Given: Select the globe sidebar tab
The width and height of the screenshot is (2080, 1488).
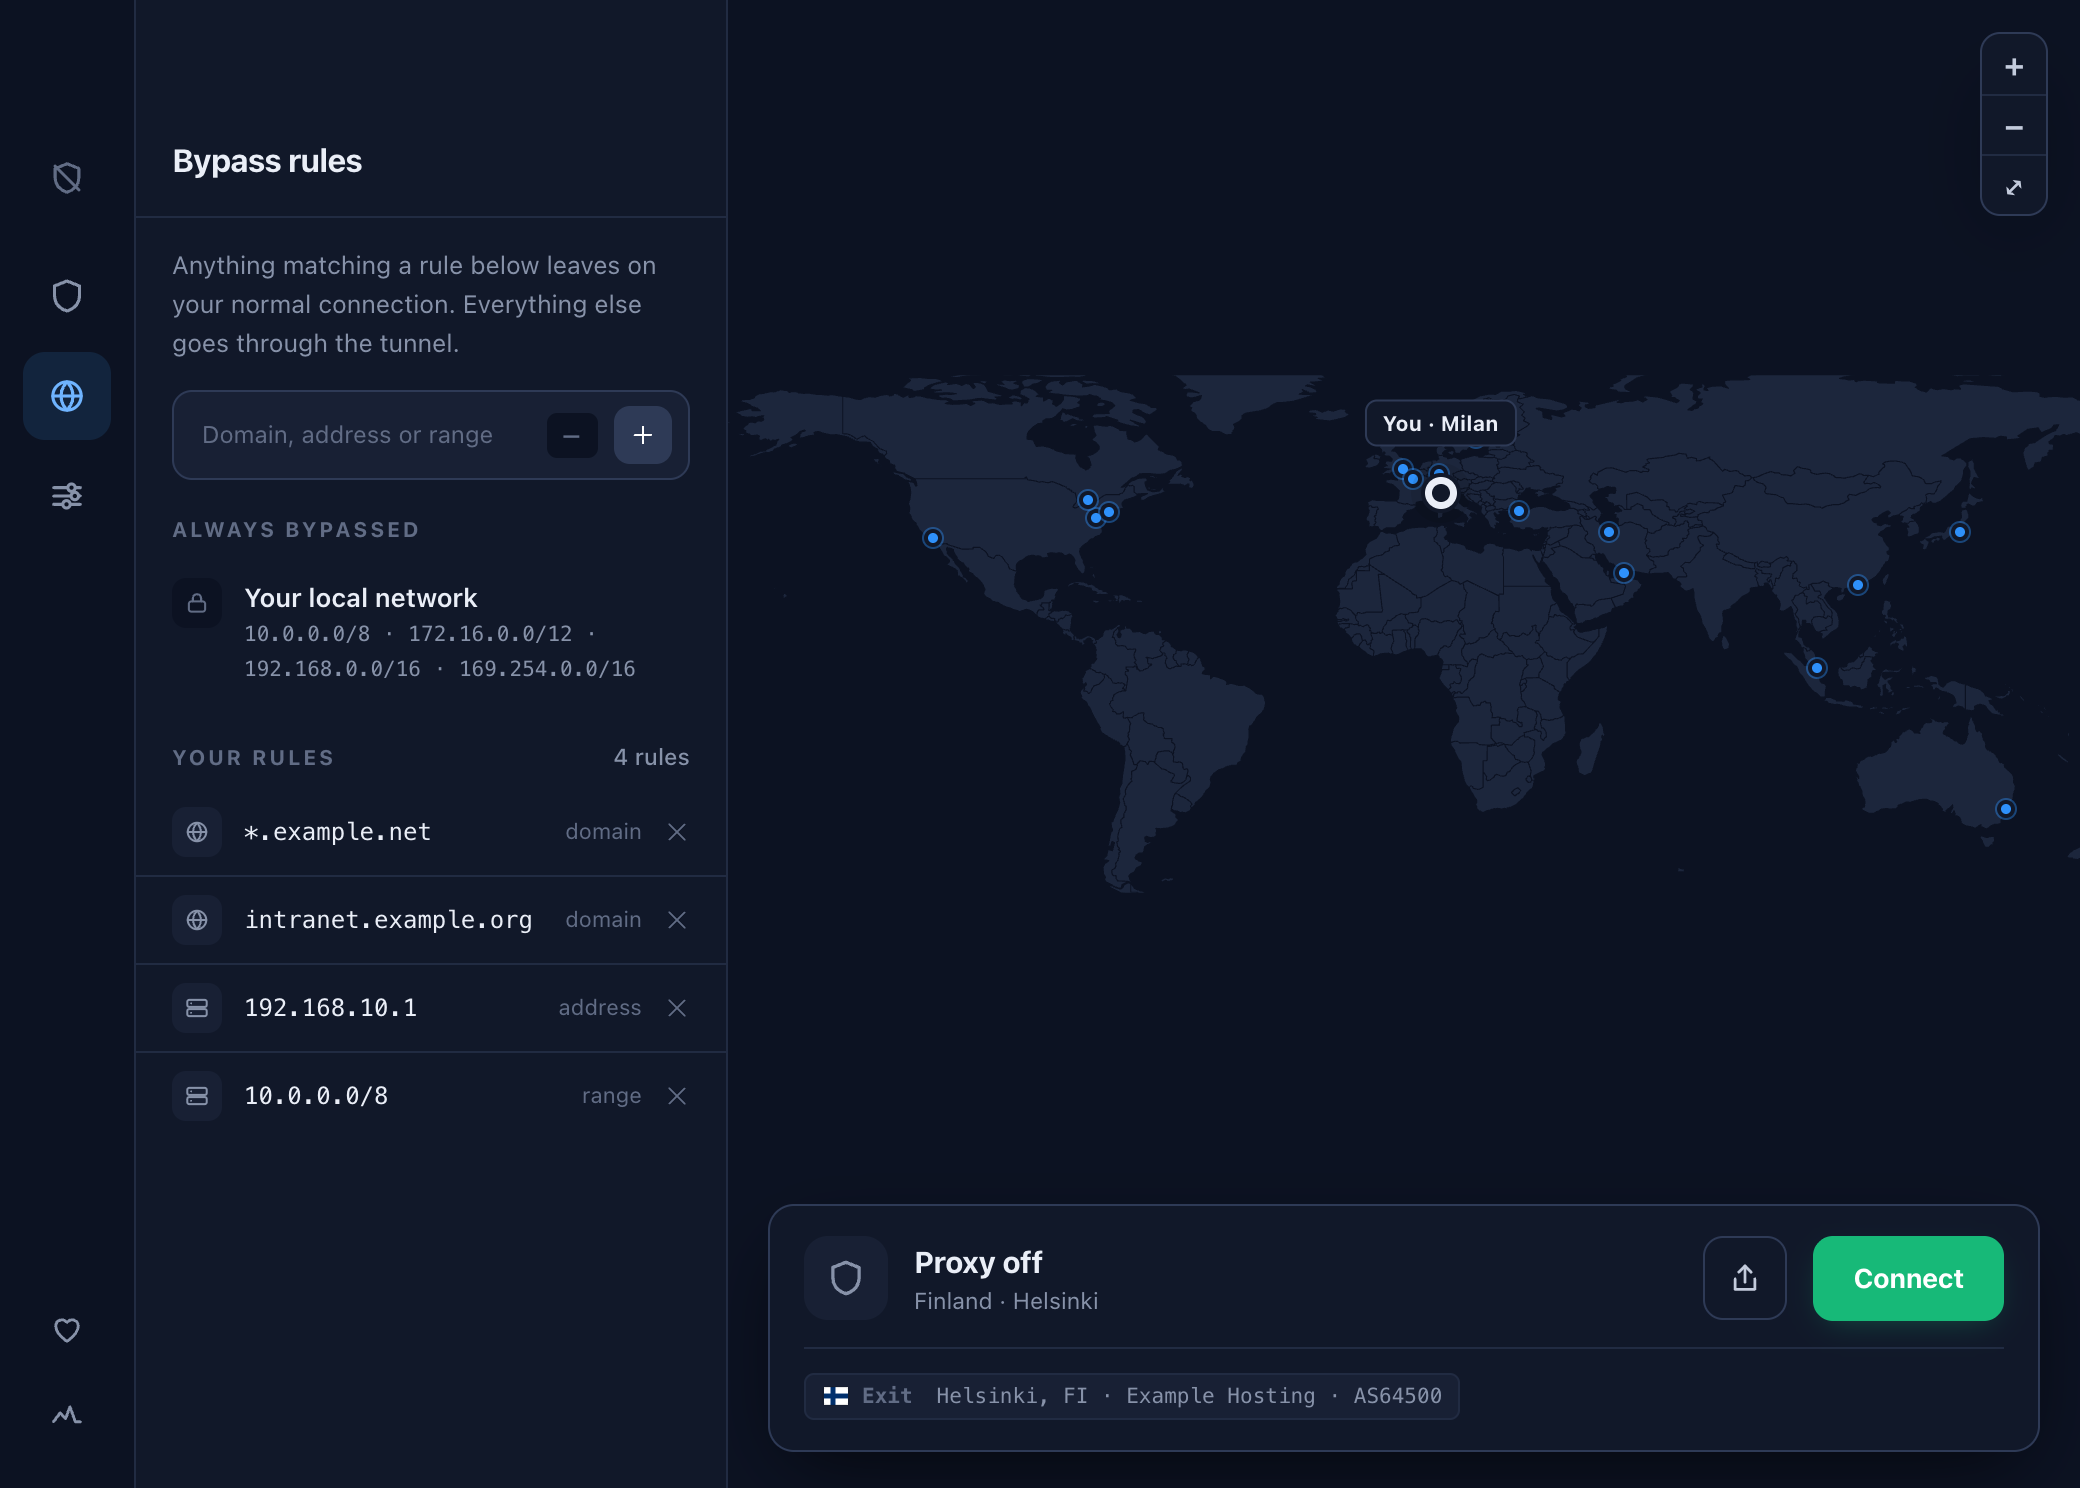Looking at the screenshot, I should click(67, 396).
